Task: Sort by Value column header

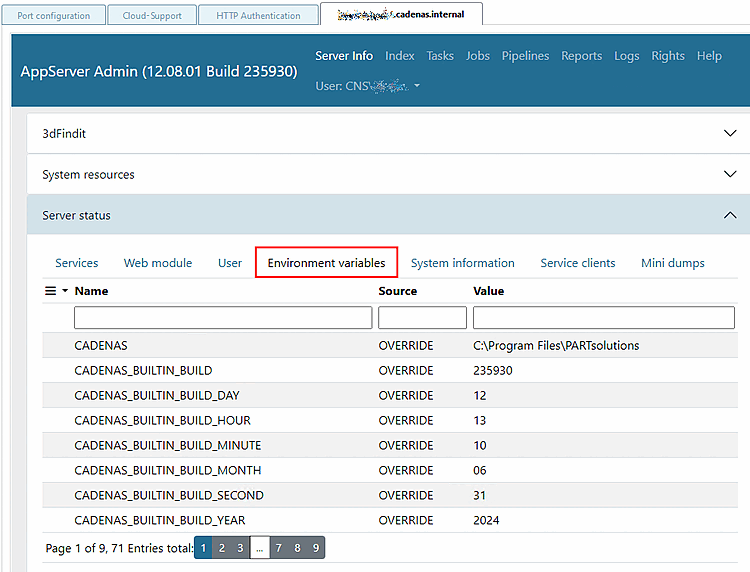Action: tap(488, 291)
